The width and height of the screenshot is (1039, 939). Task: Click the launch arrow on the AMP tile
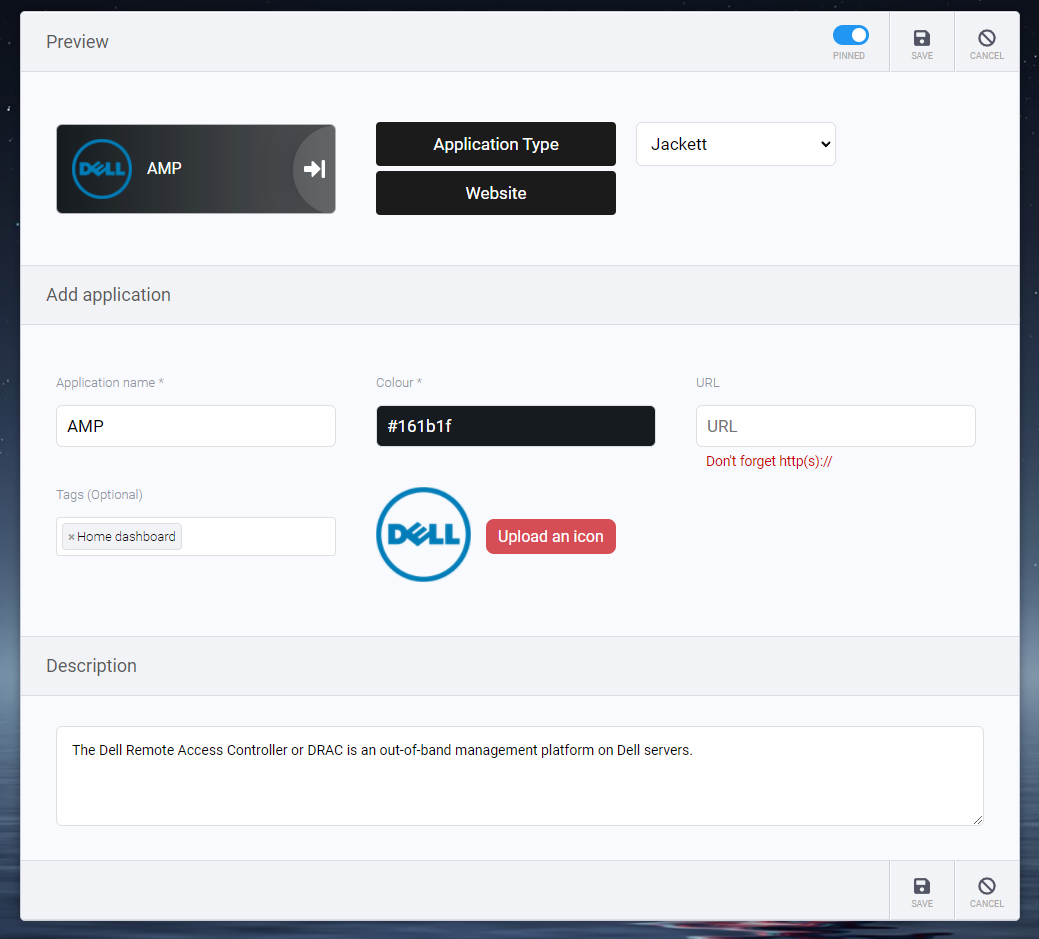point(313,168)
